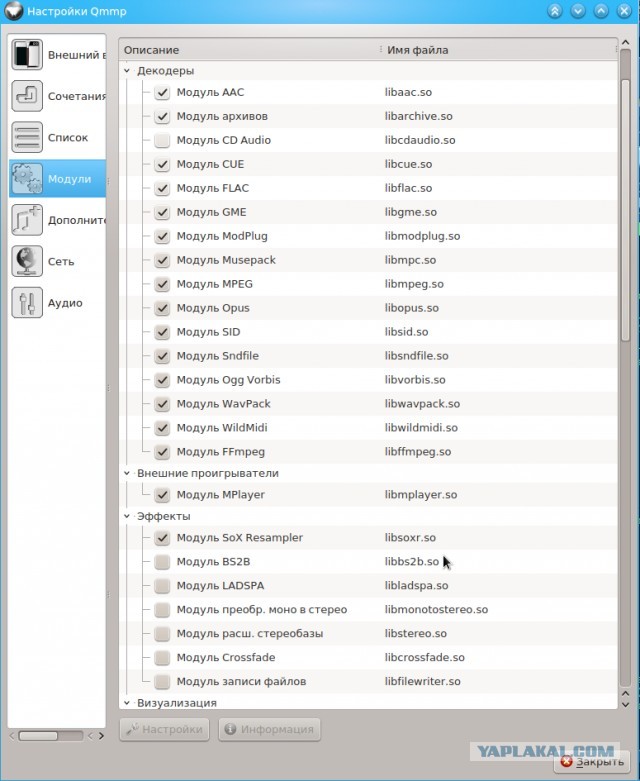Sort by the Имя файла column header
The width and height of the screenshot is (640, 781).
(x=499, y=50)
